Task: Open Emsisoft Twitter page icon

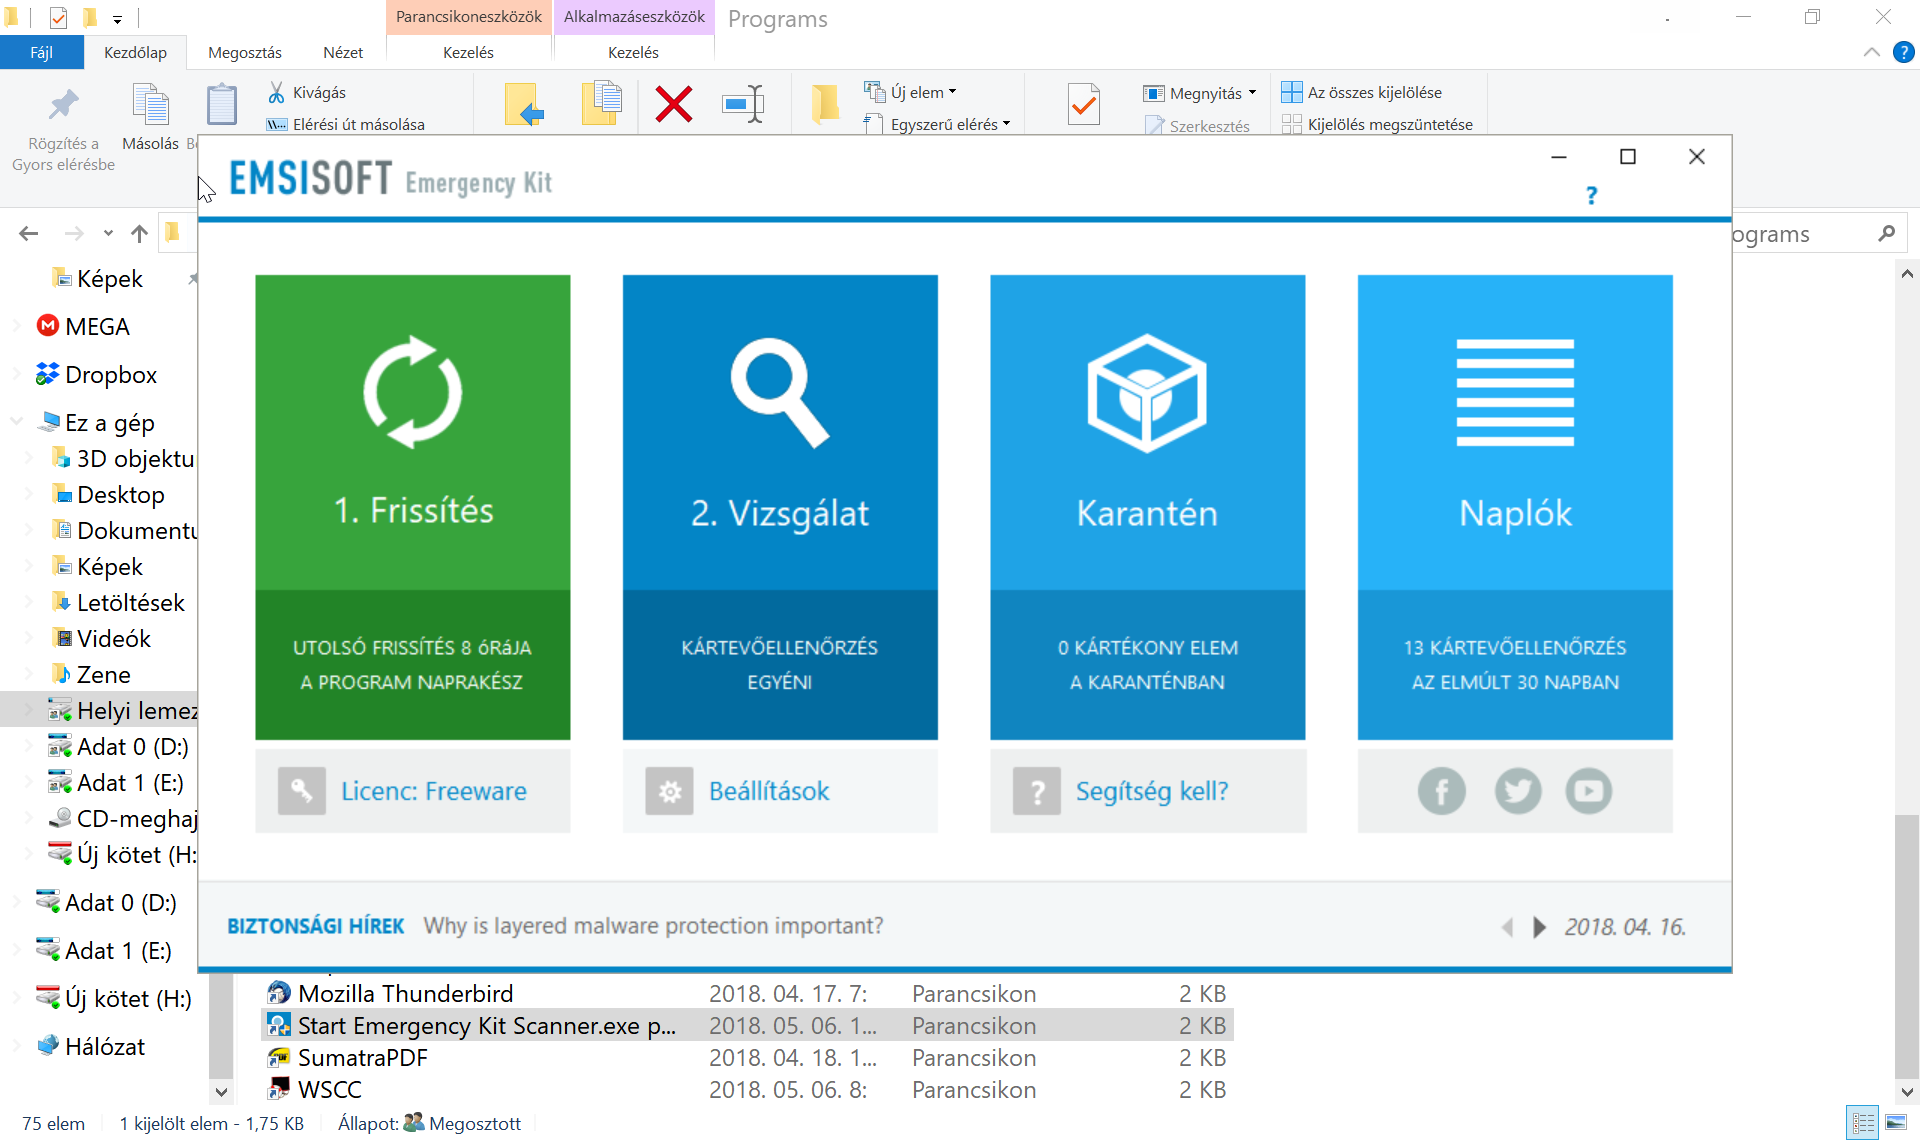Action: [1518, 791]
